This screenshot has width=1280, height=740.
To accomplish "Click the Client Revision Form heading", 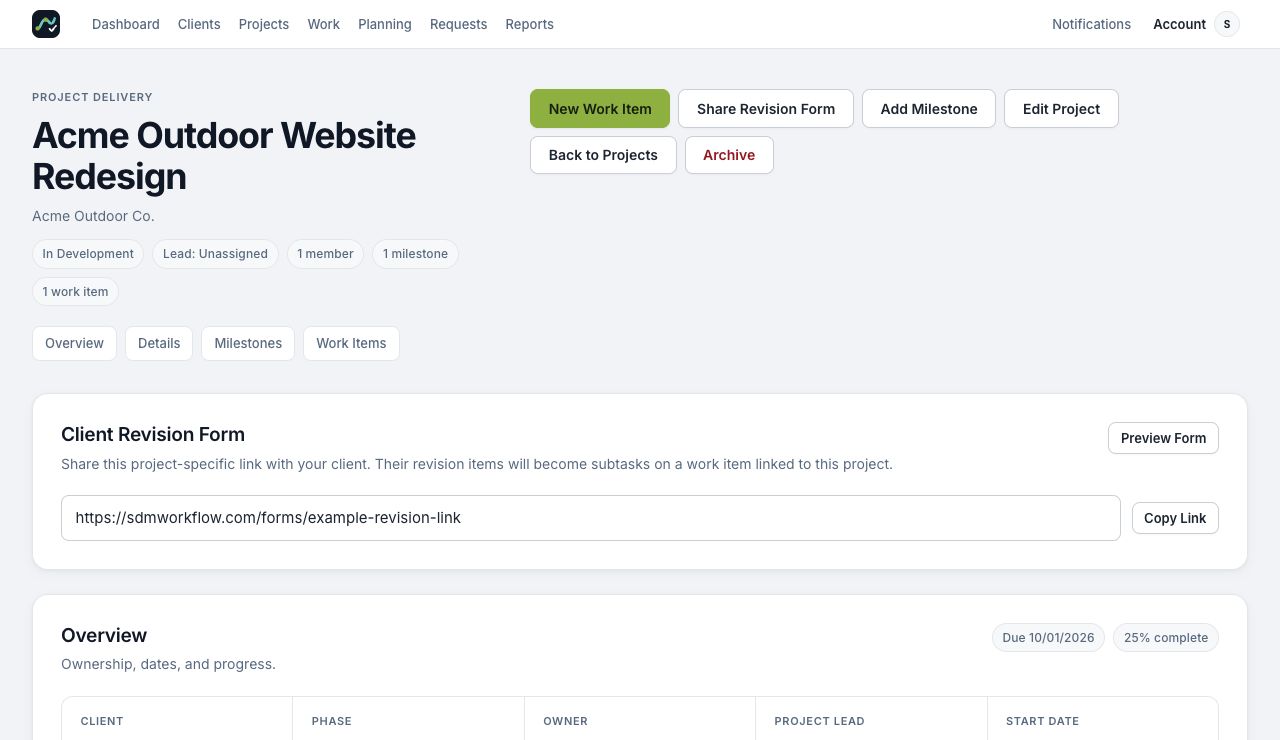I will 153,434.
